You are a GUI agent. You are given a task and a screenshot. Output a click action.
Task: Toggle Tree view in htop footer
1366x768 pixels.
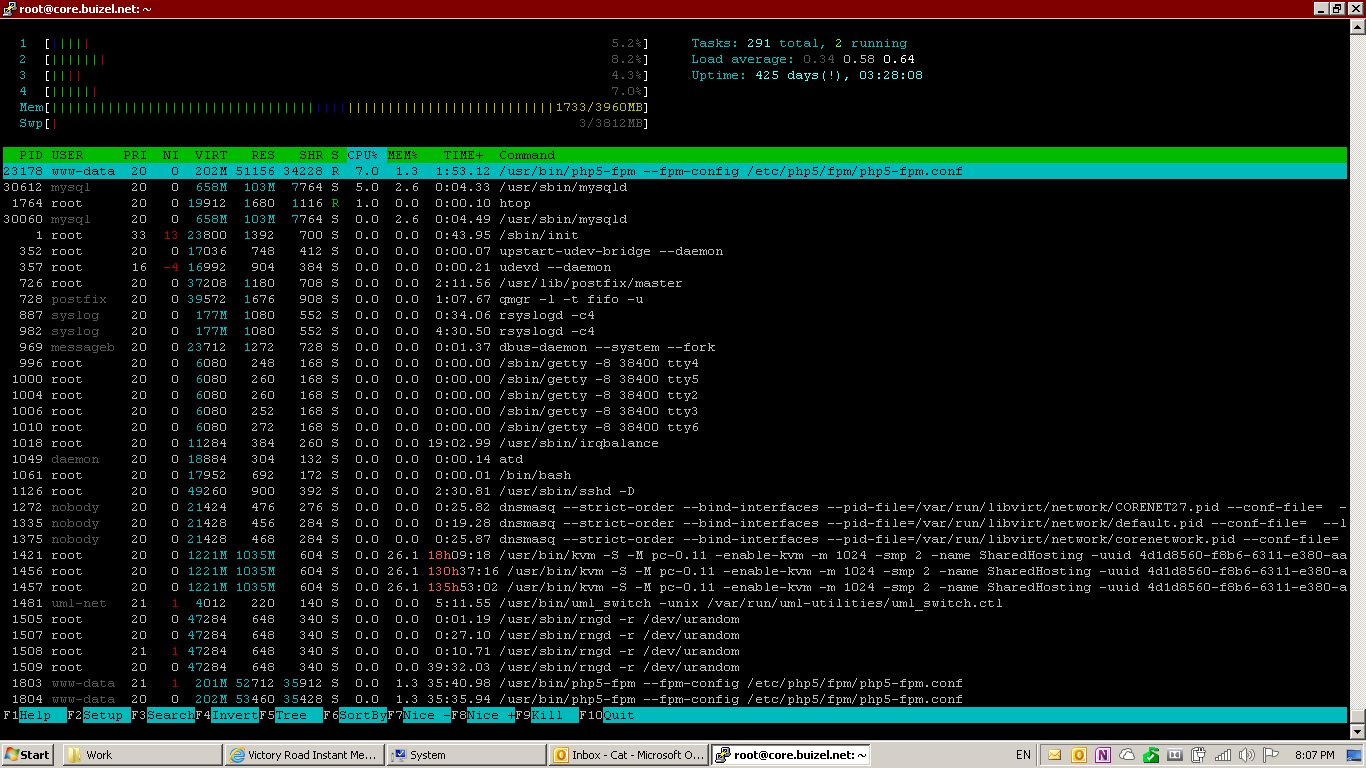(x=291, y=715)
